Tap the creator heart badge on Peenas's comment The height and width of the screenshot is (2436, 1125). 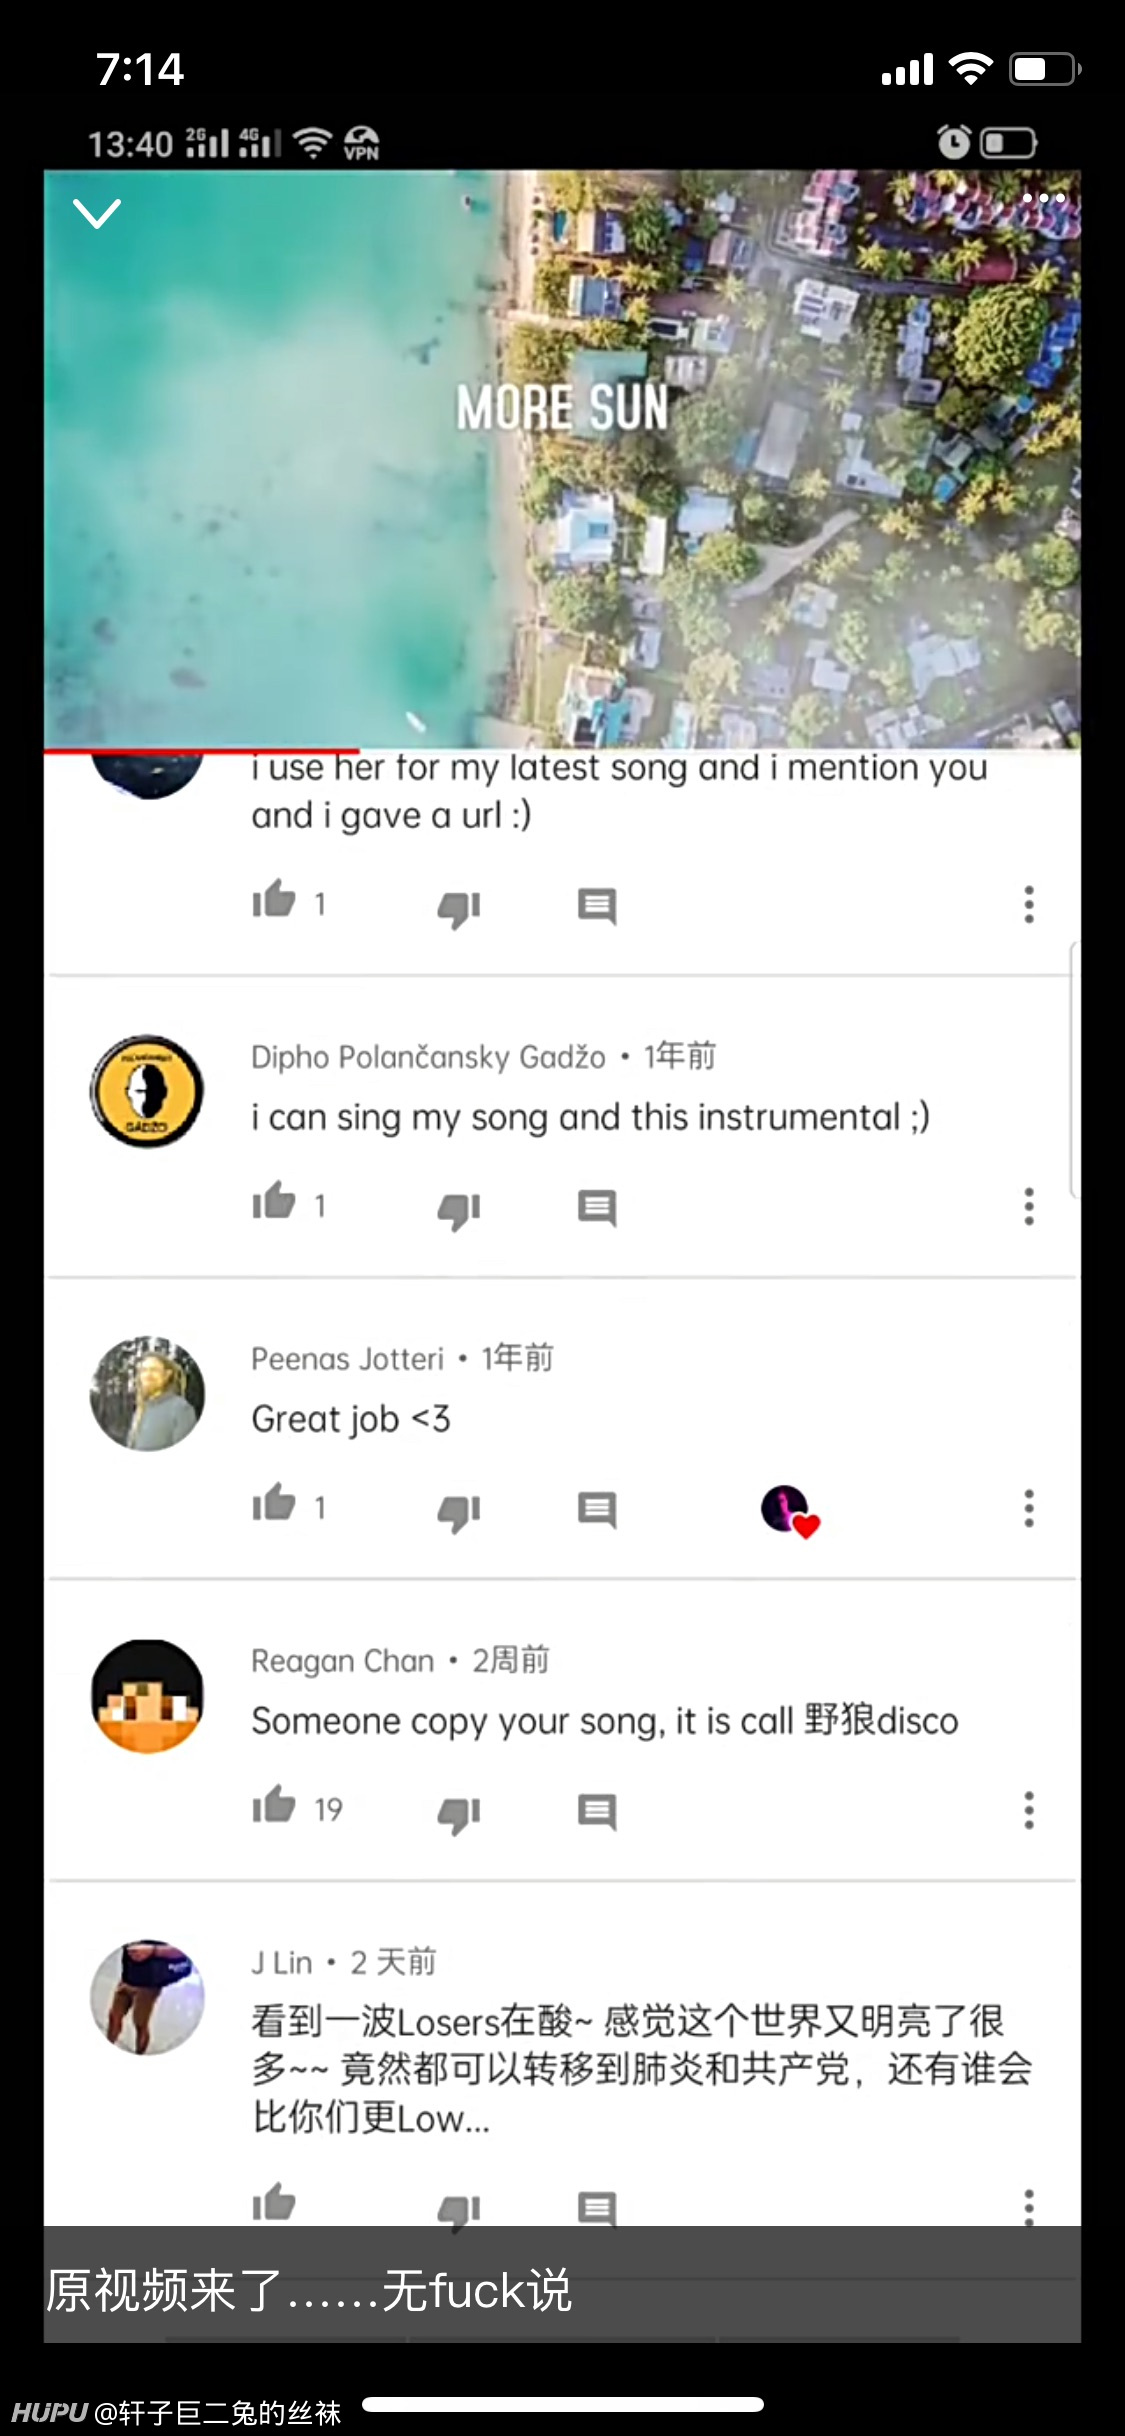(x=790, y=1510)
